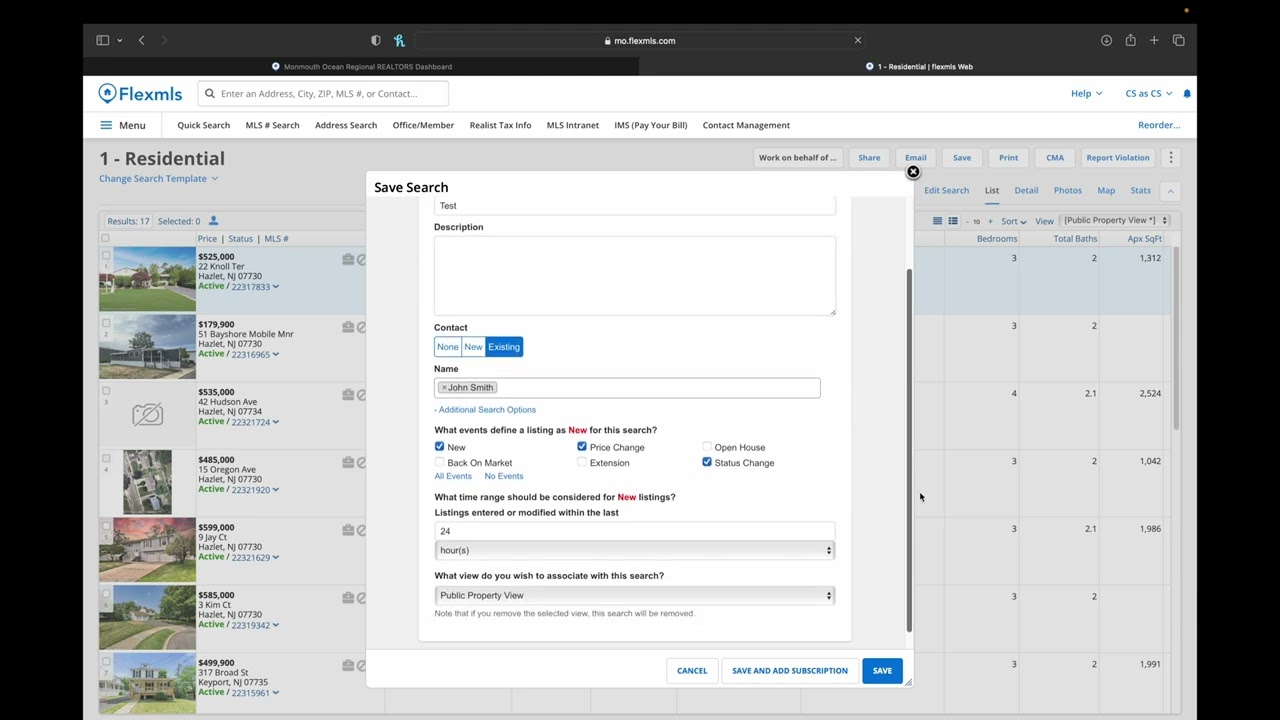Click briefcase icon for 9 Jay Ct
Screen dimensions: 1280x720
pos(348,530)
